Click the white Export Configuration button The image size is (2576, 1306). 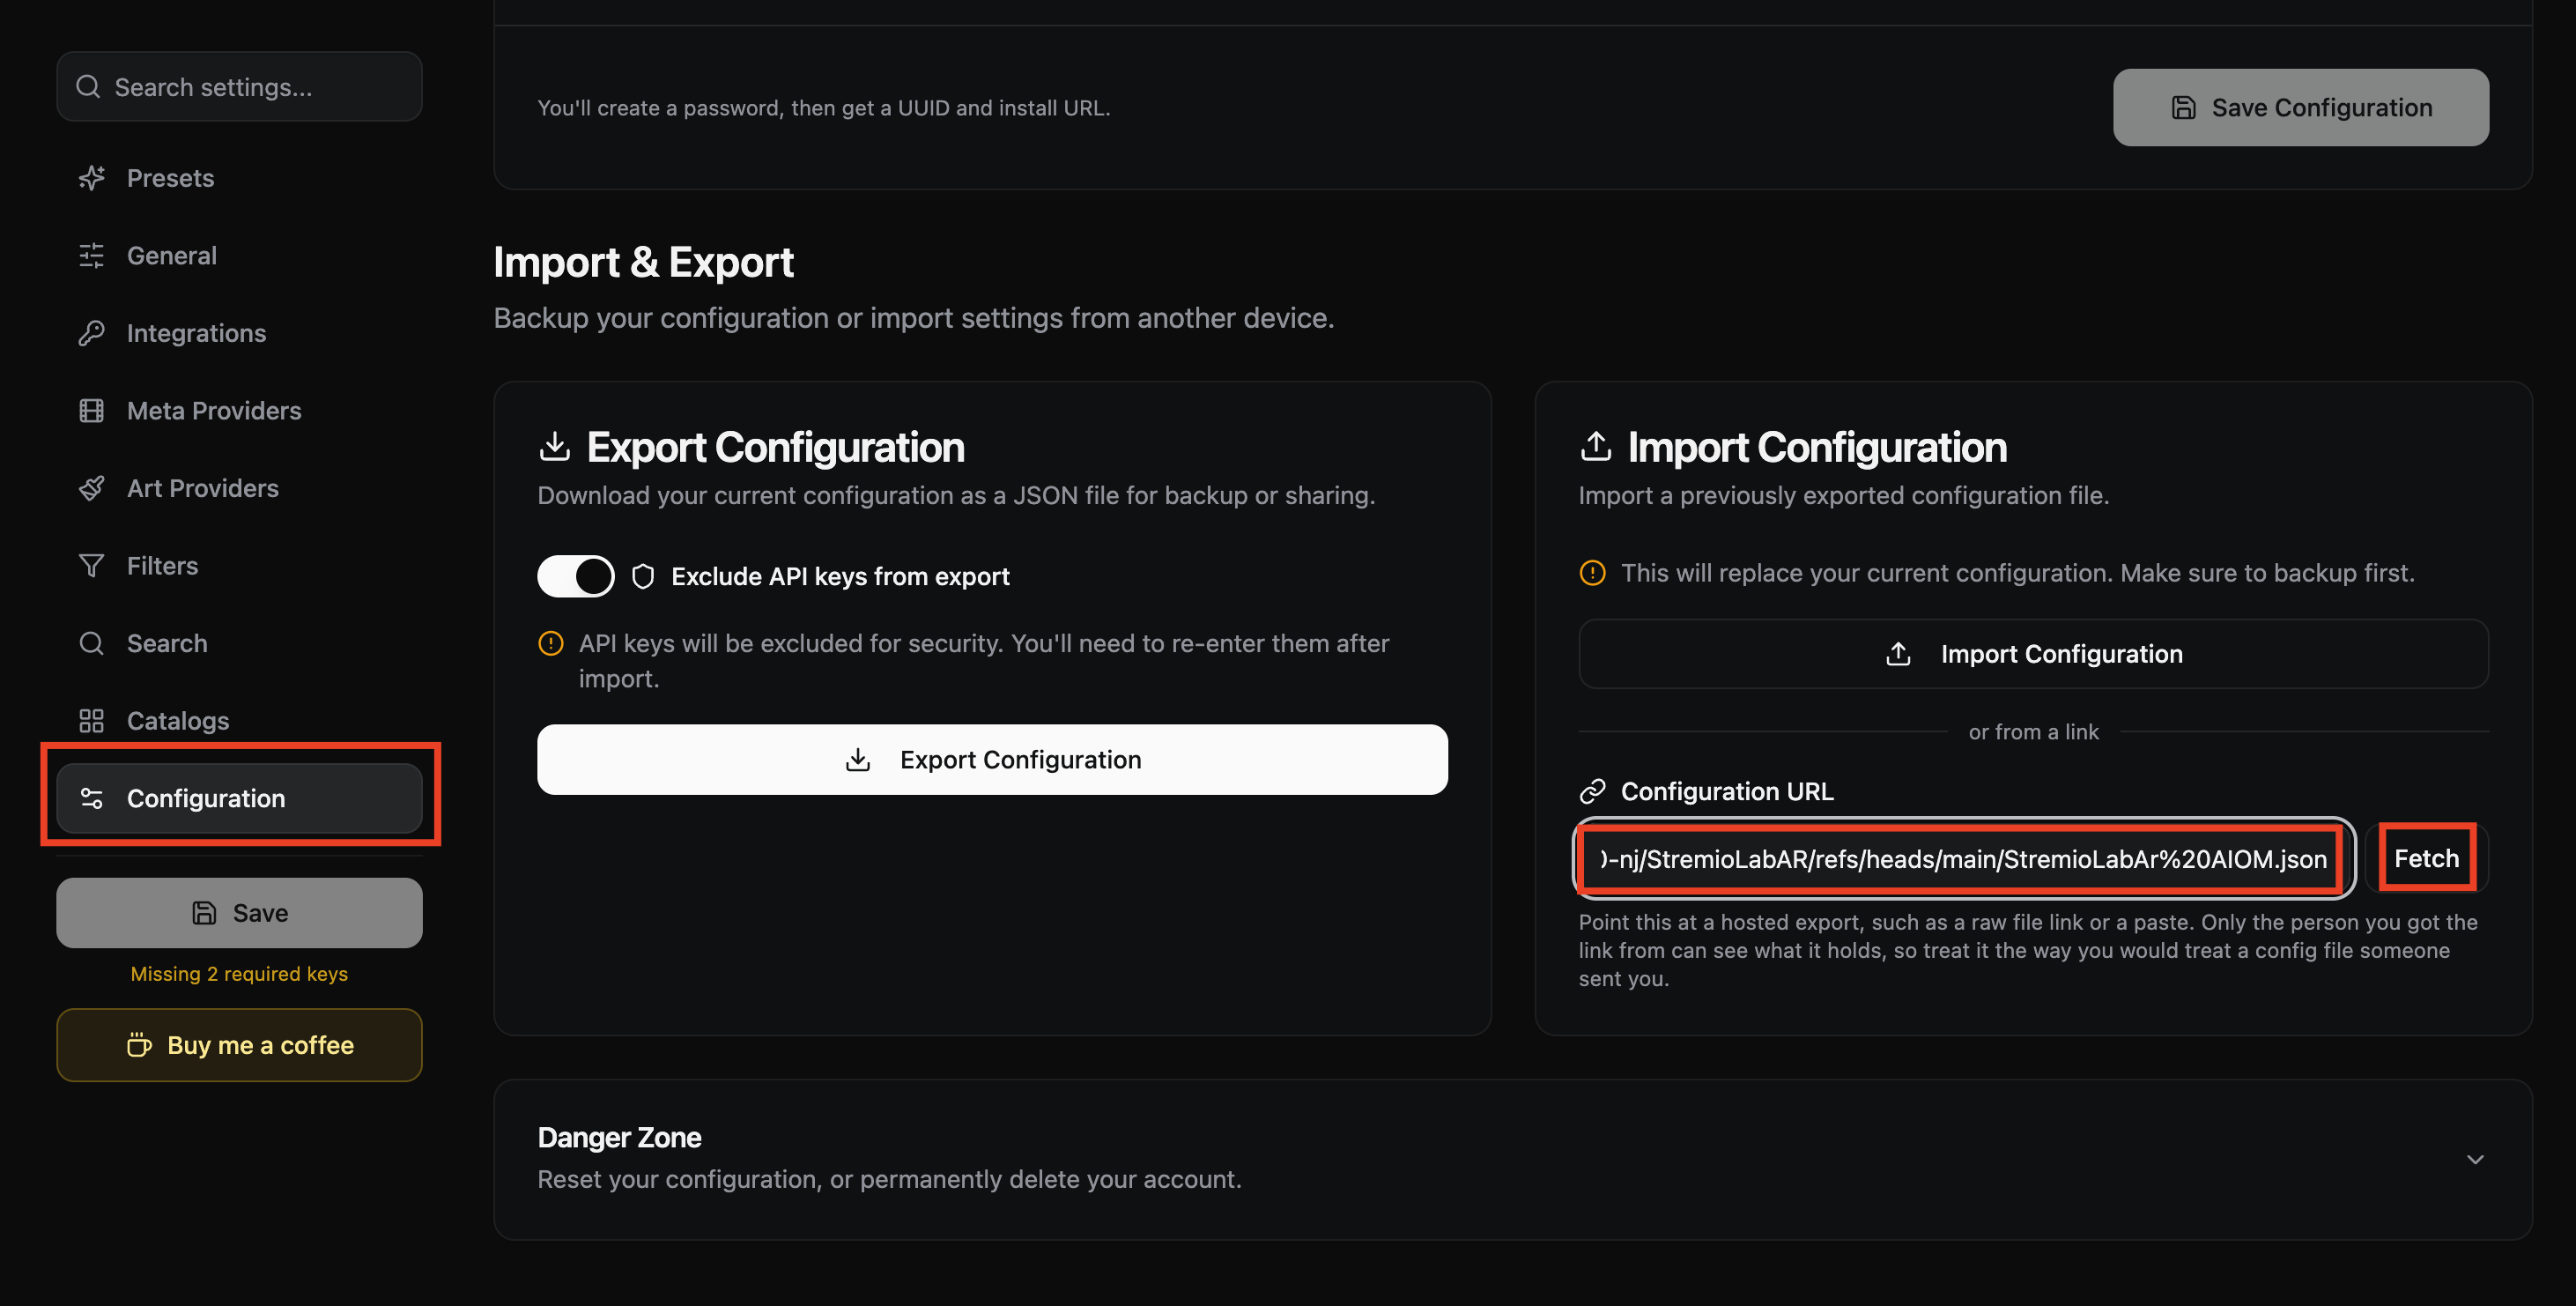[992, 760]
